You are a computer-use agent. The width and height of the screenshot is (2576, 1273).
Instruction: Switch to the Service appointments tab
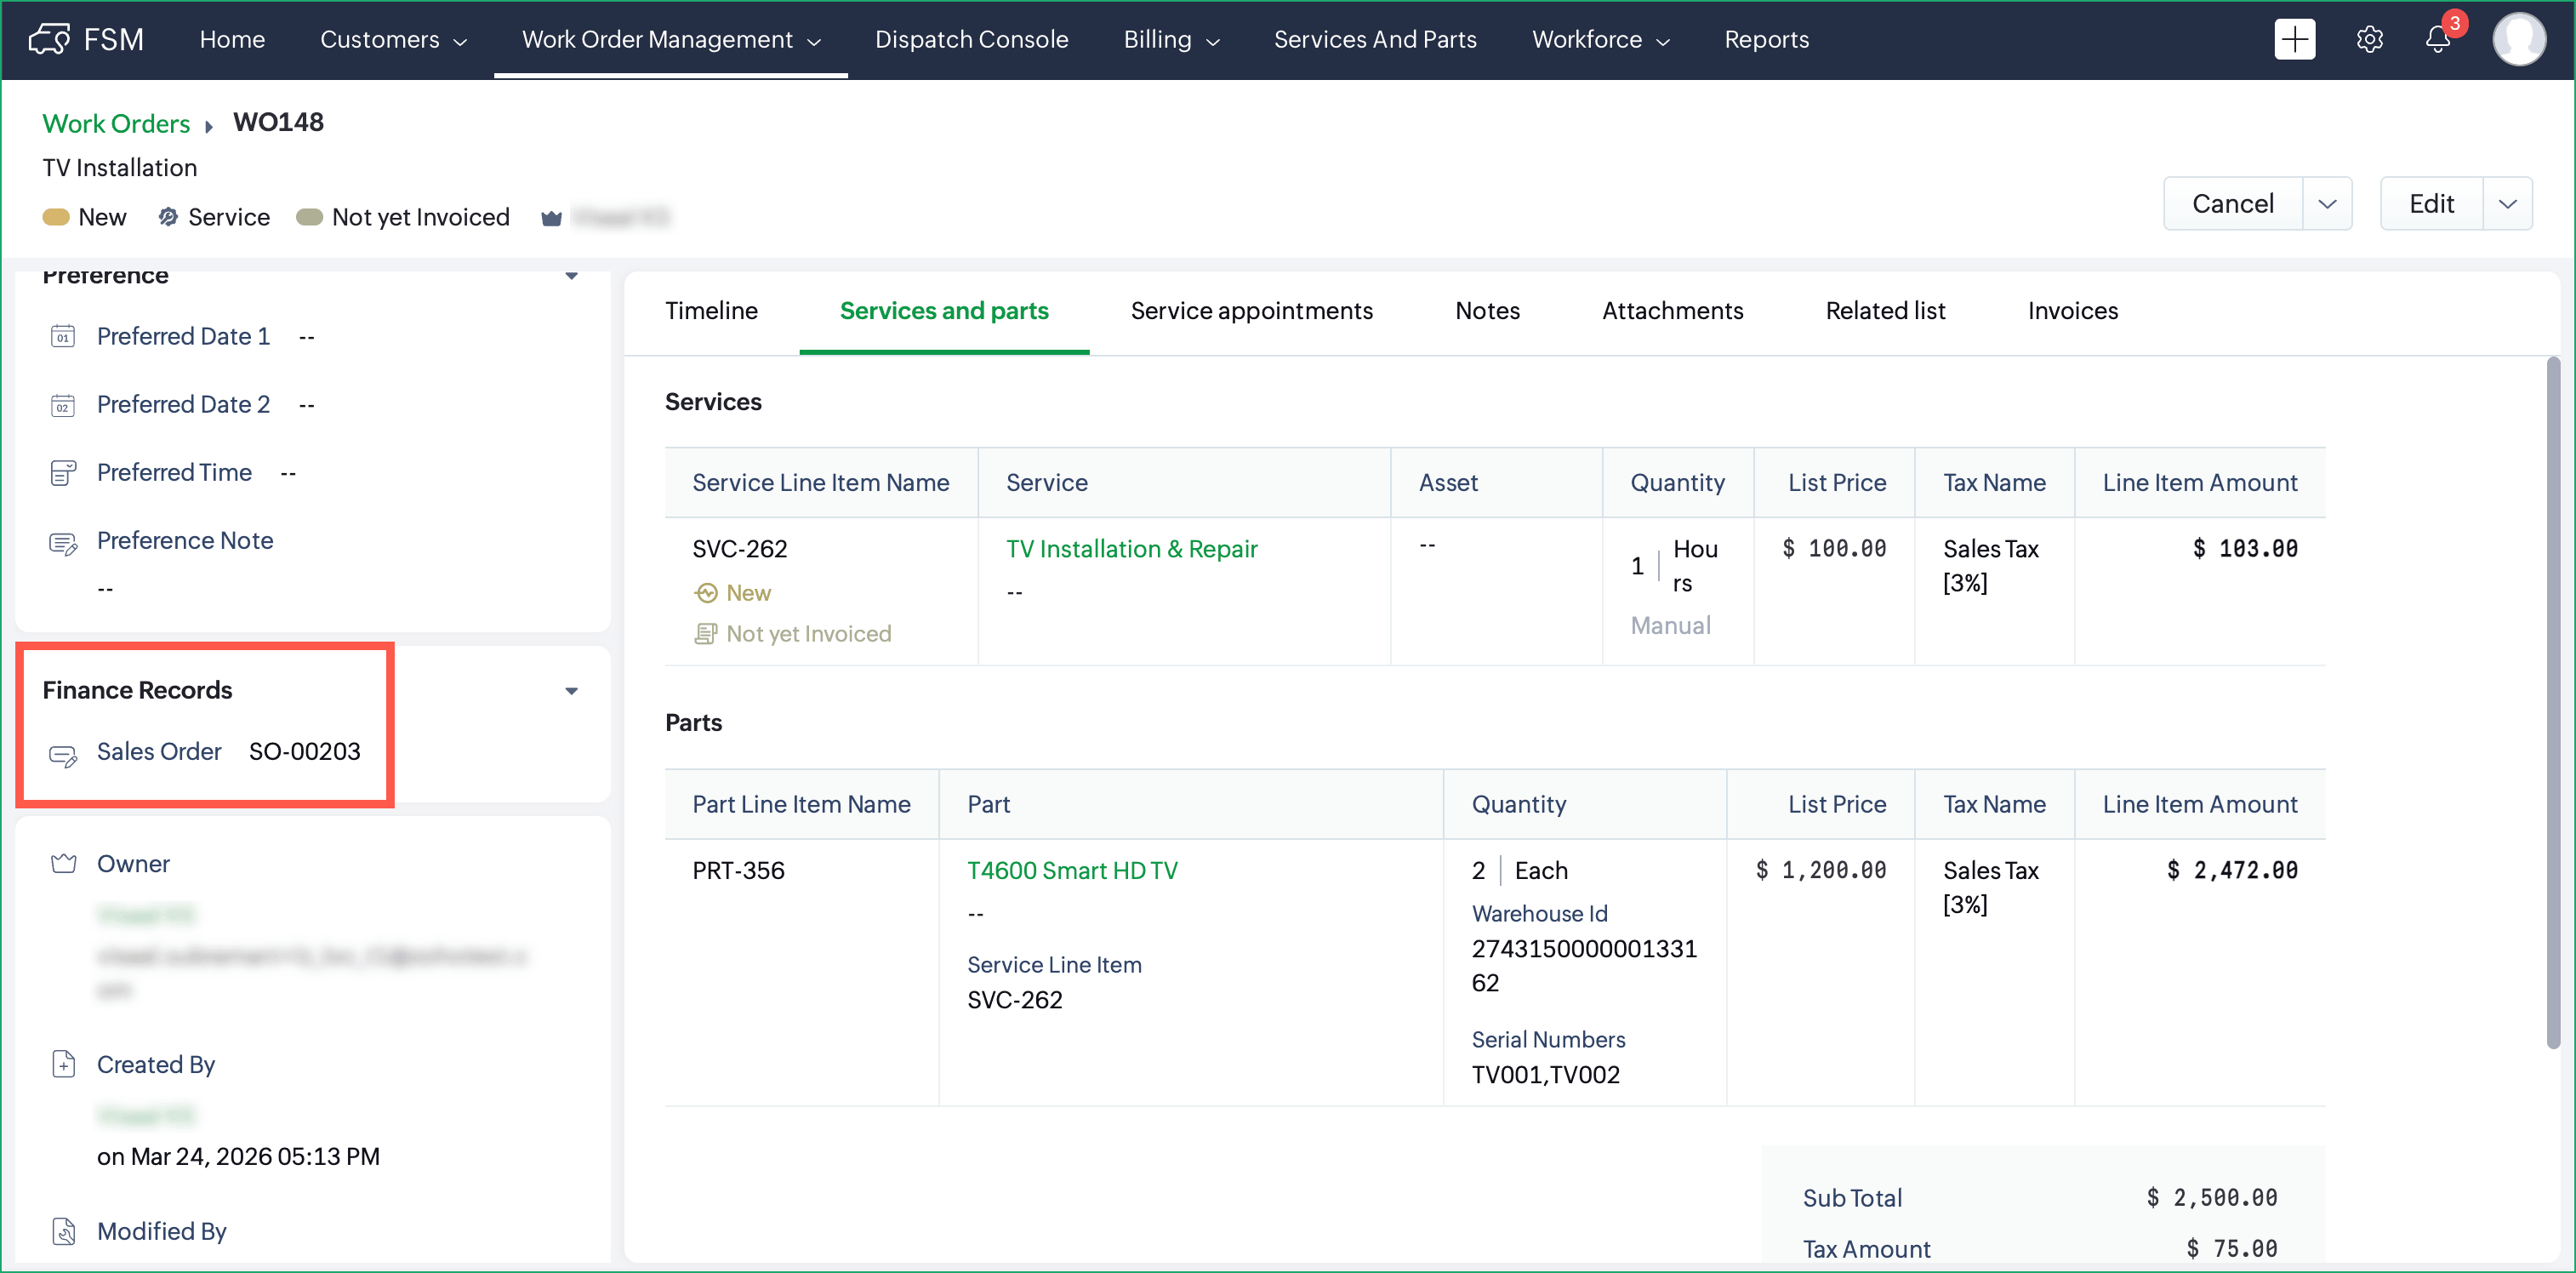tap(1251, 311)
